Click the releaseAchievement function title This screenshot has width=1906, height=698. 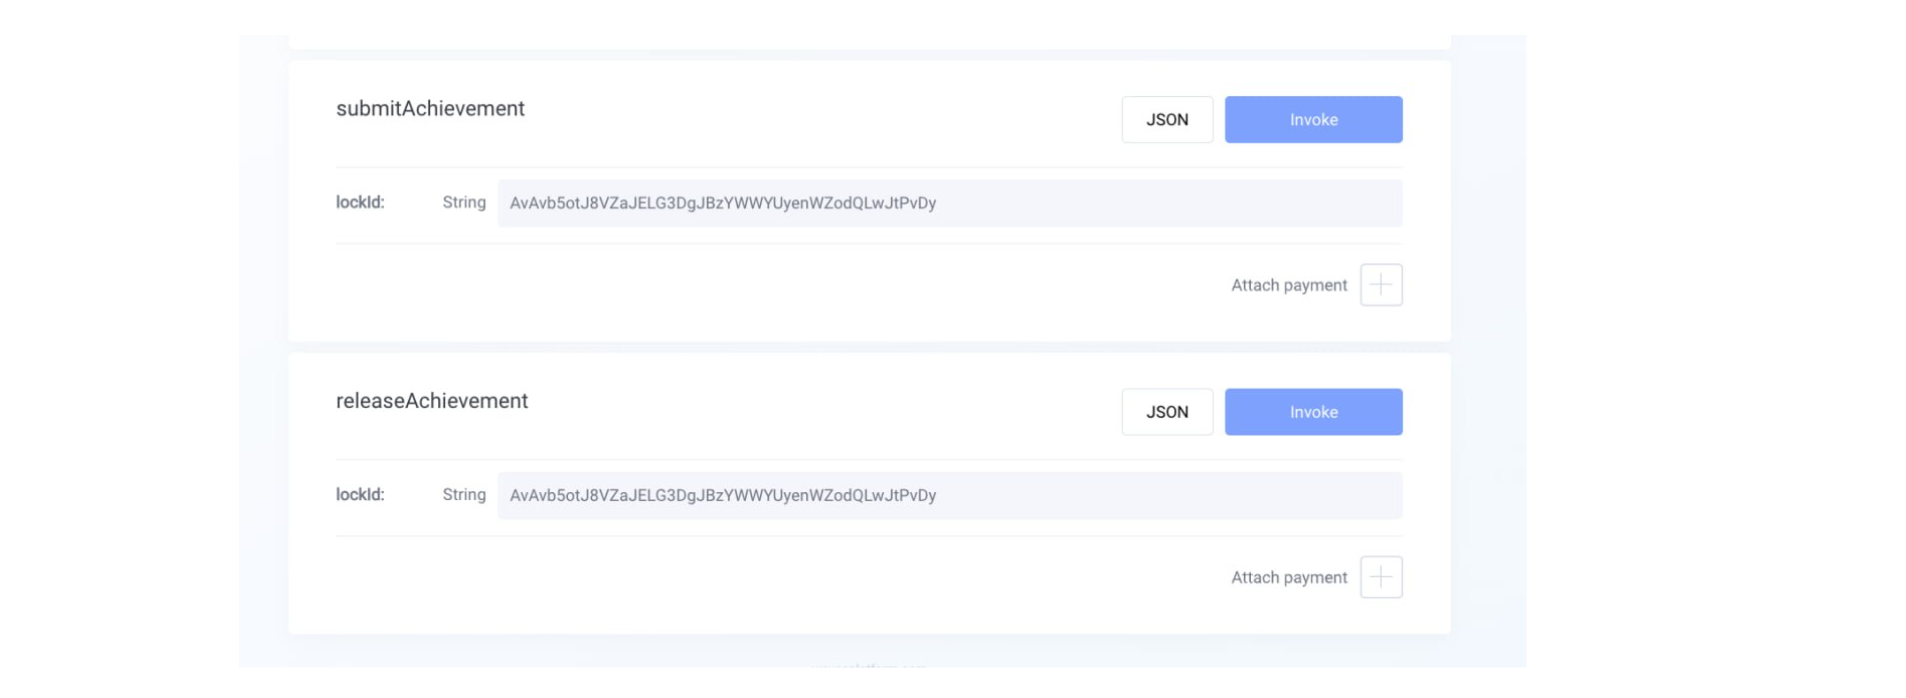tap(432, 401)
